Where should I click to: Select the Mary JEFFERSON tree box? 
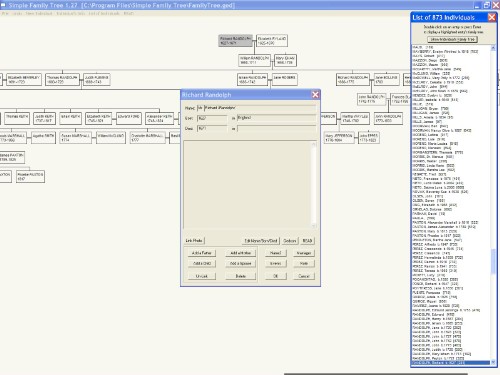(x=339, y=138)
